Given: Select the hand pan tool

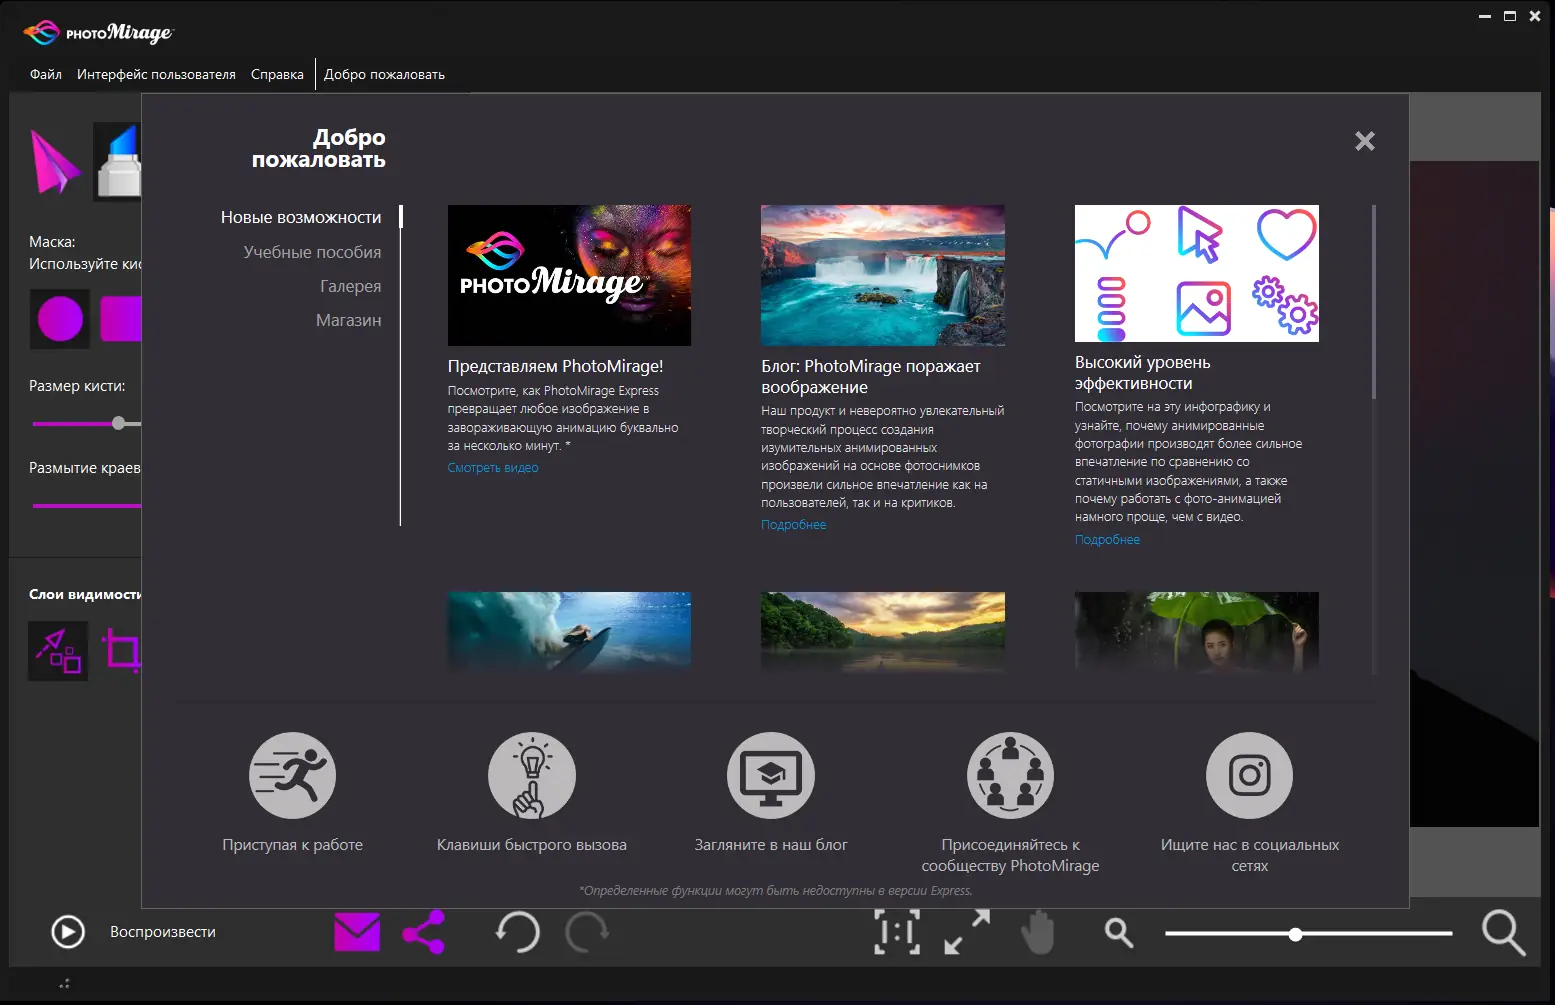Looking at the screenshot, I should click(1037, 932).
